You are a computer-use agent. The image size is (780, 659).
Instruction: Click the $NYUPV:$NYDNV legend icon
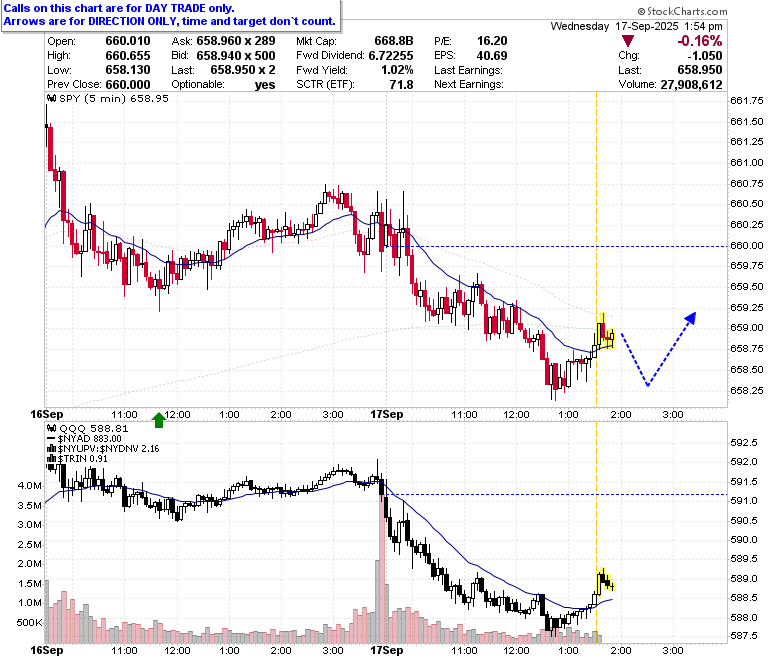51,449
